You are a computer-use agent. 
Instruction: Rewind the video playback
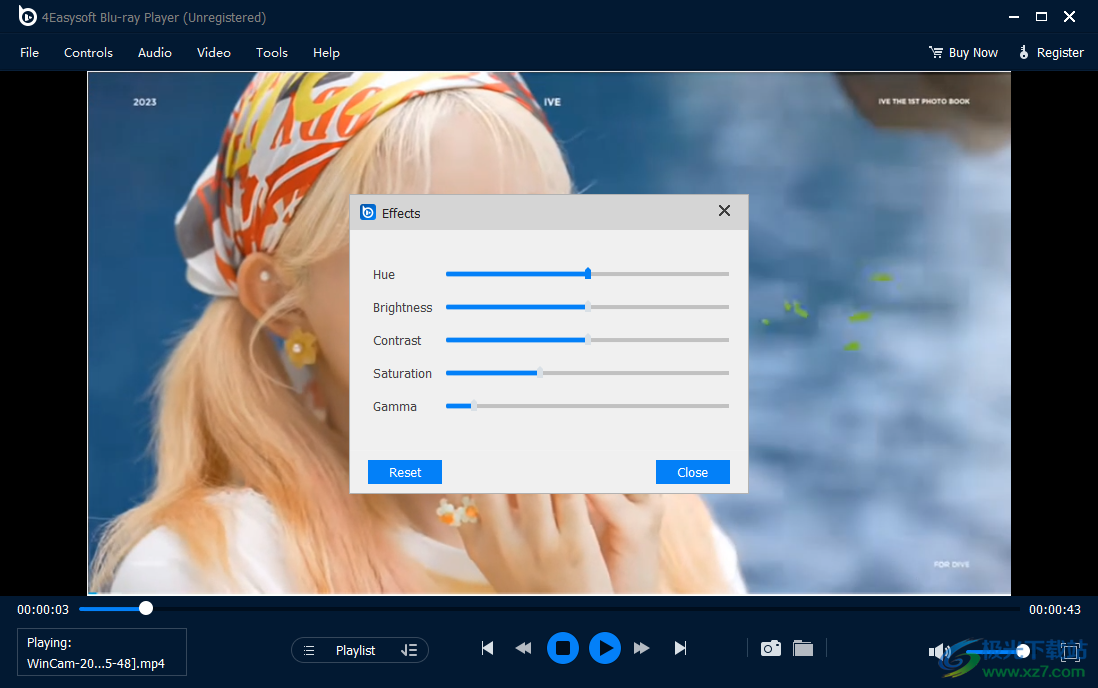[x=523, y=648]
